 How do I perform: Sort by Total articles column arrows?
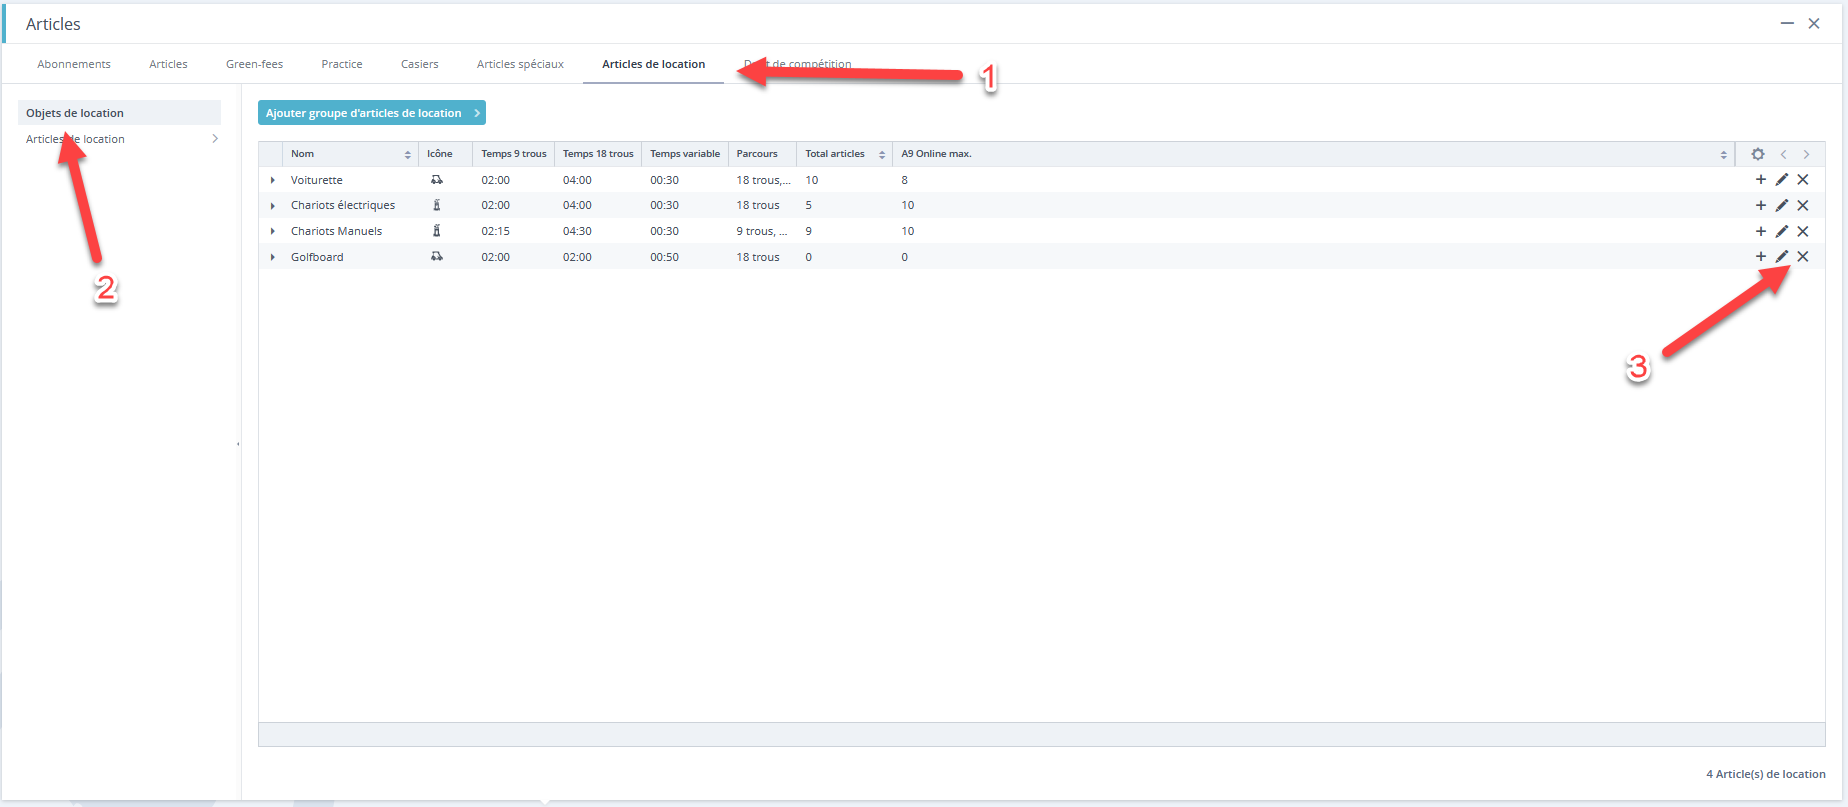point(882,154)
